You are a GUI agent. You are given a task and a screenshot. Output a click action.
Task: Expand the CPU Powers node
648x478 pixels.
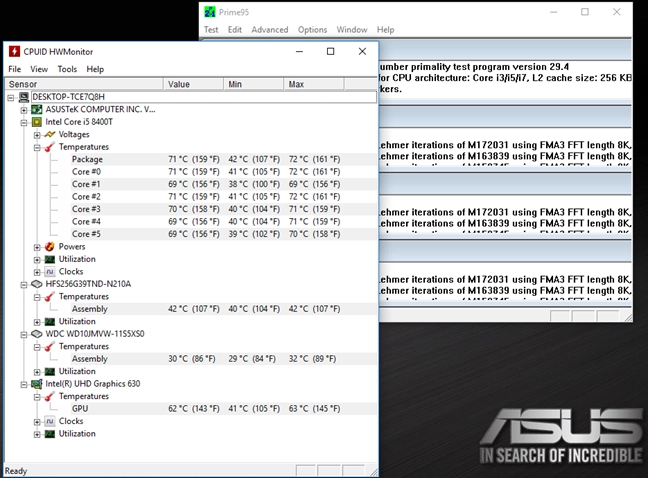coord(37,247)
